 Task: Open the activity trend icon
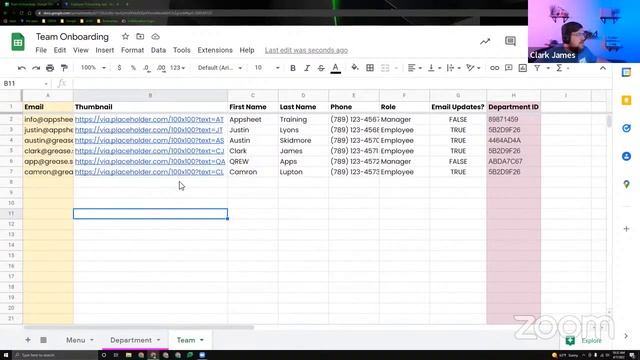point(485,41)
